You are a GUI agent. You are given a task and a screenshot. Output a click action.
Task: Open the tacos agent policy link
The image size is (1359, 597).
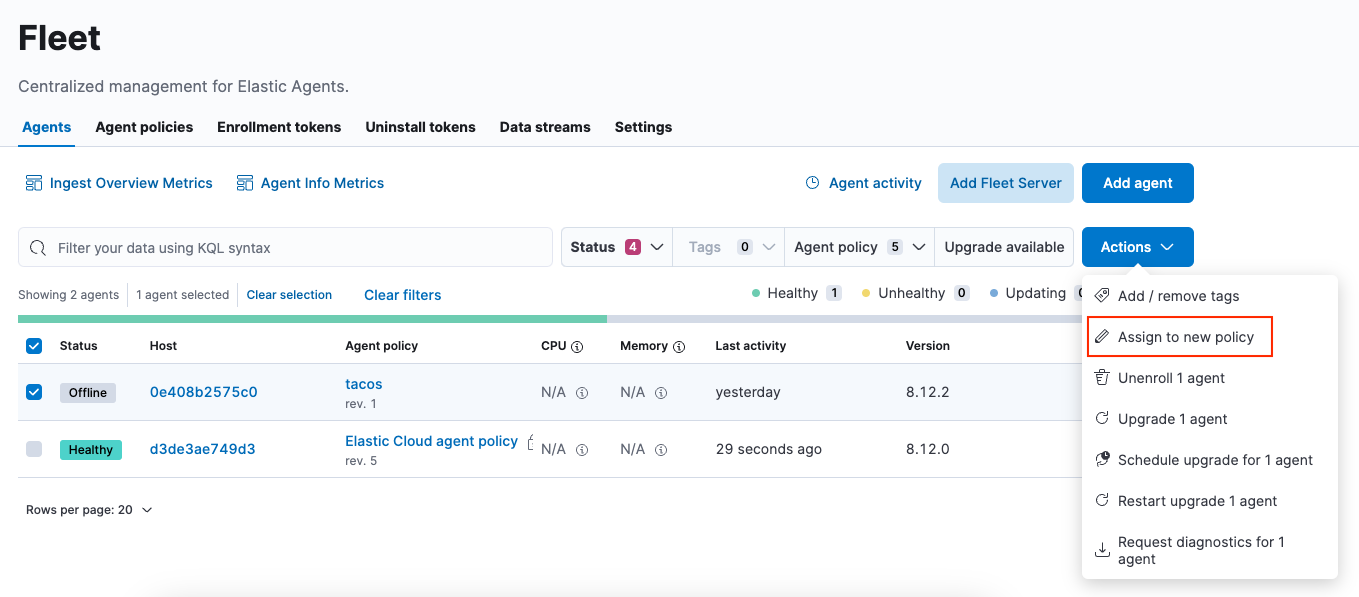(363, 383)
